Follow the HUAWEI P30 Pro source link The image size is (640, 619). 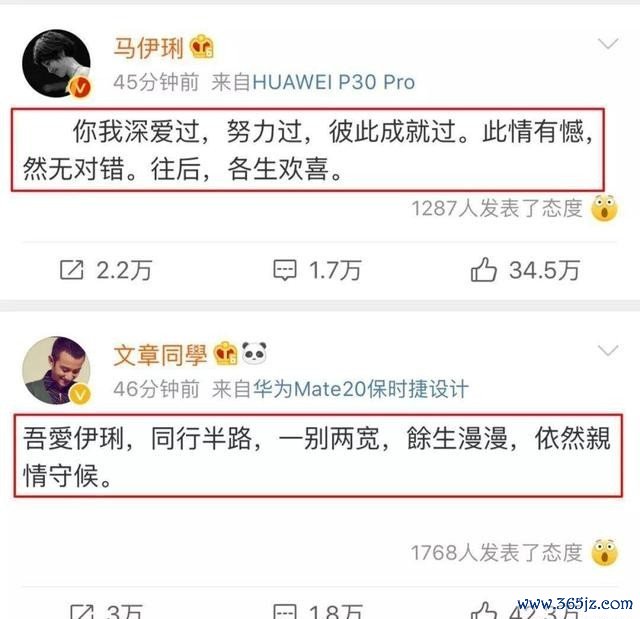pyautogui.click(x=334, y=82)
